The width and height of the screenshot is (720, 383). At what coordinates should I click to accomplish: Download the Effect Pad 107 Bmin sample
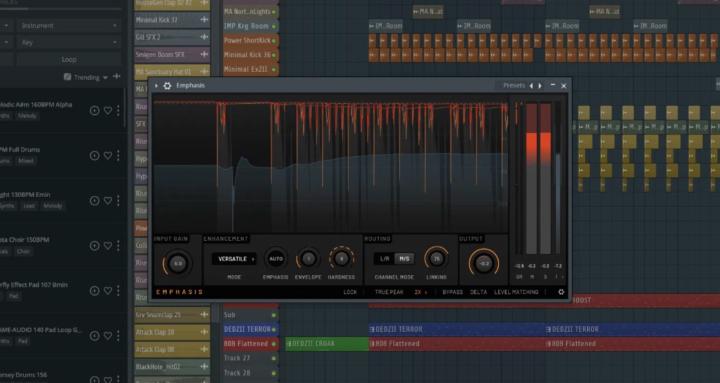(x=95, y=291)
